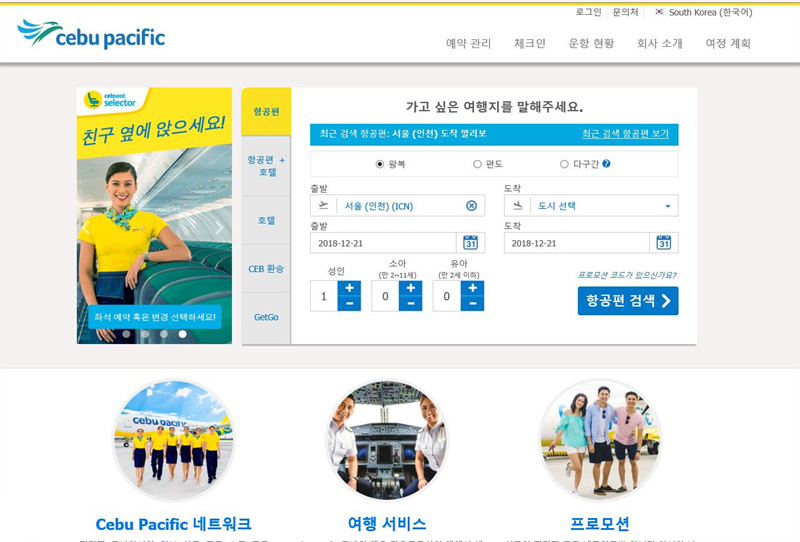Open the 체크인 menu
This screenshot has width=800, height=542.
pos(530,43)
